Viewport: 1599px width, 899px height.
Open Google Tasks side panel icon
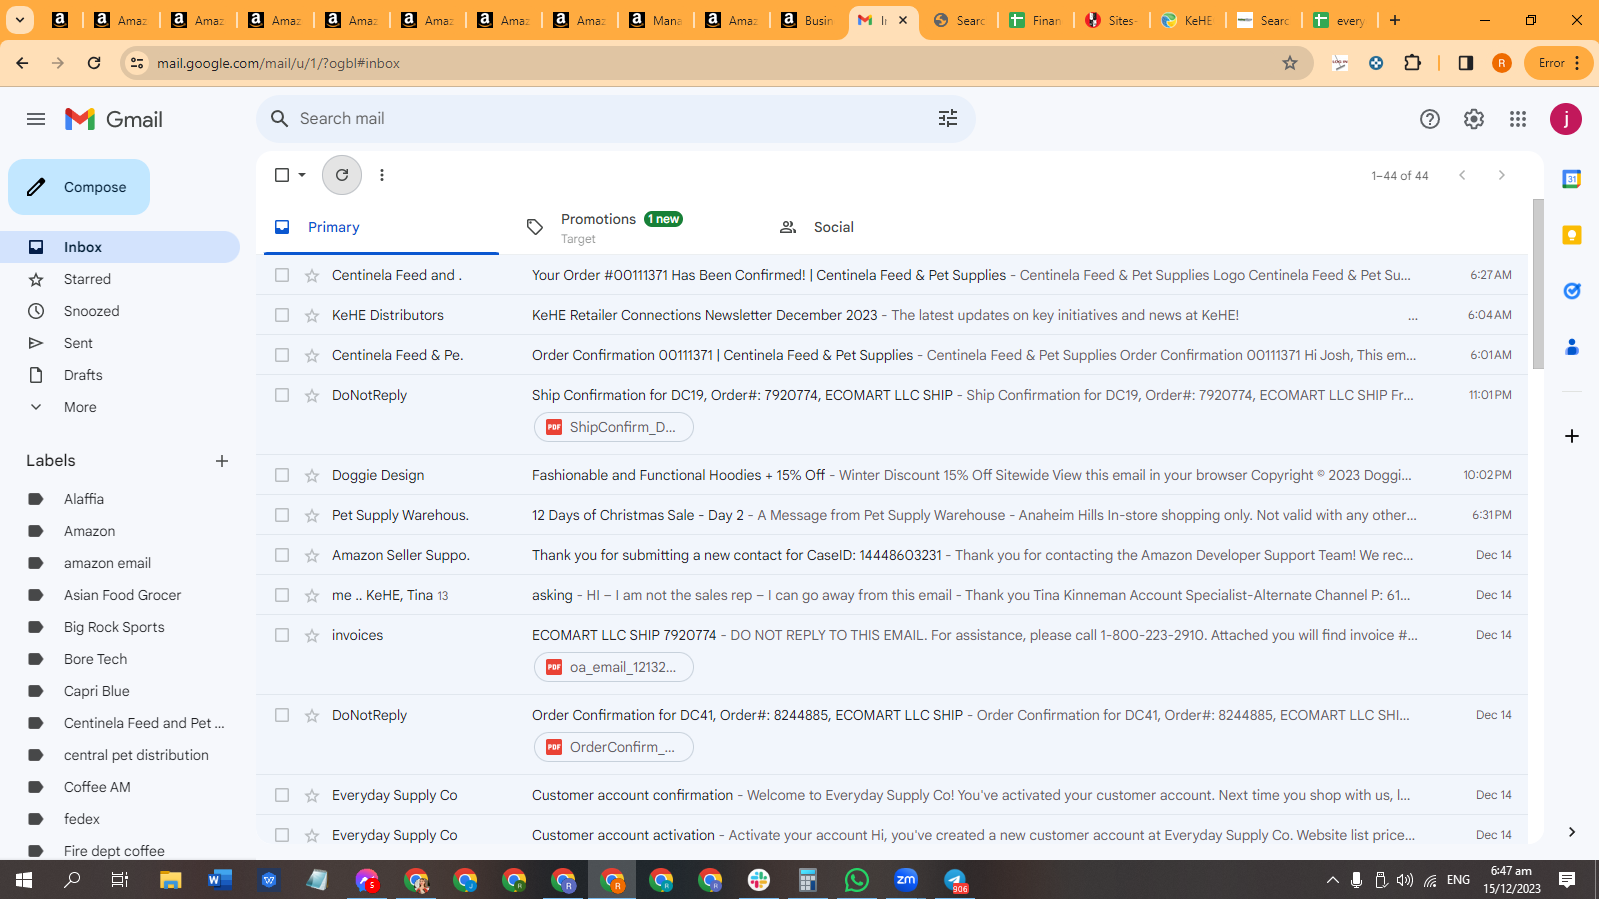[x=1572, y=291]
